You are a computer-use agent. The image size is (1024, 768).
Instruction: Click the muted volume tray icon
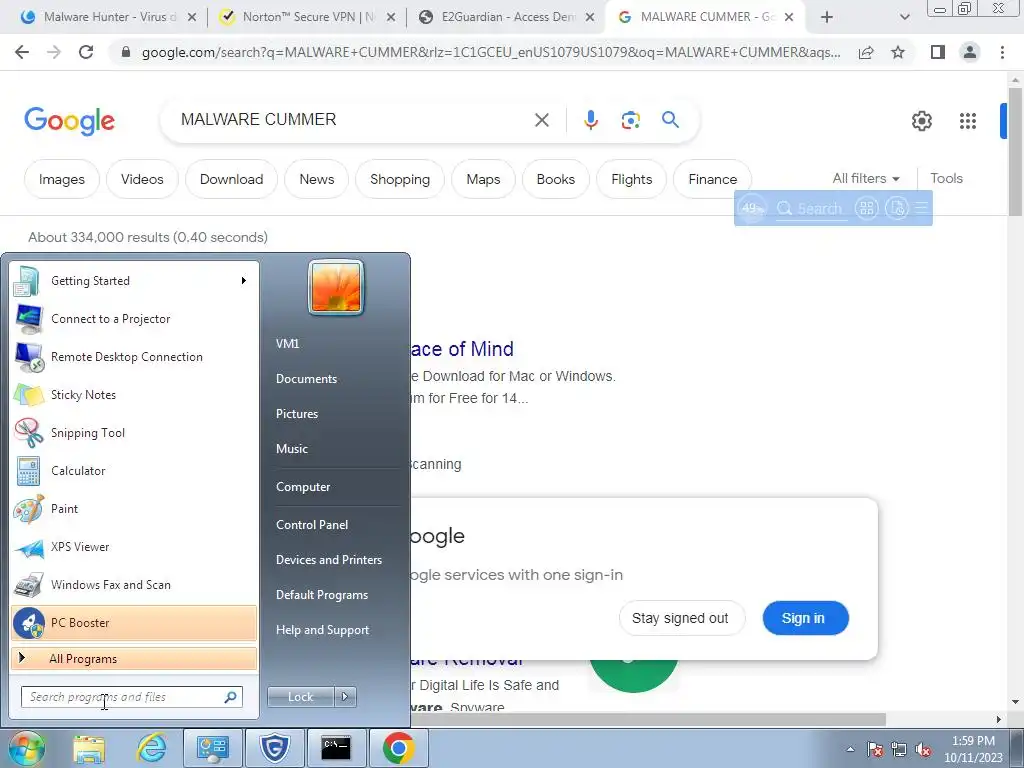tap(923, 750)
